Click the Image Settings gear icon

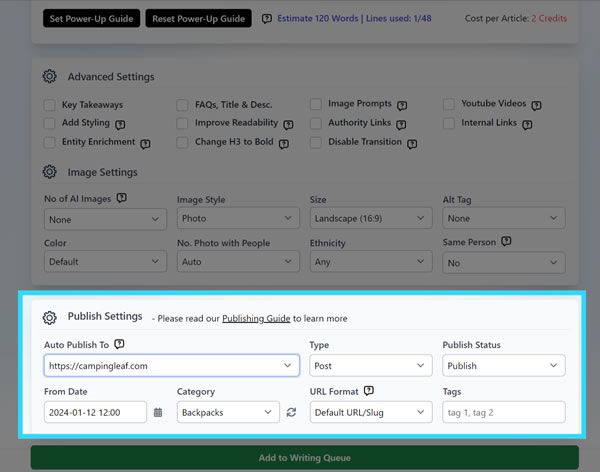[x=49, y=172]
